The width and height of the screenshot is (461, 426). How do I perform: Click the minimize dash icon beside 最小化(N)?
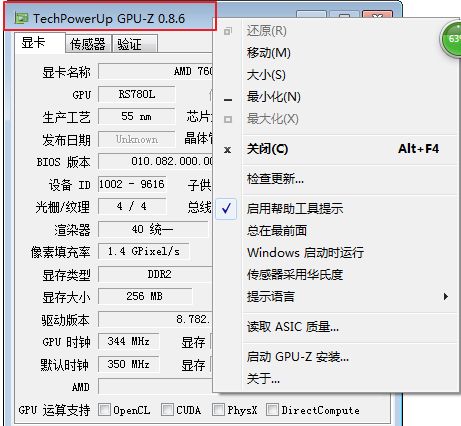tap(228, 99)
